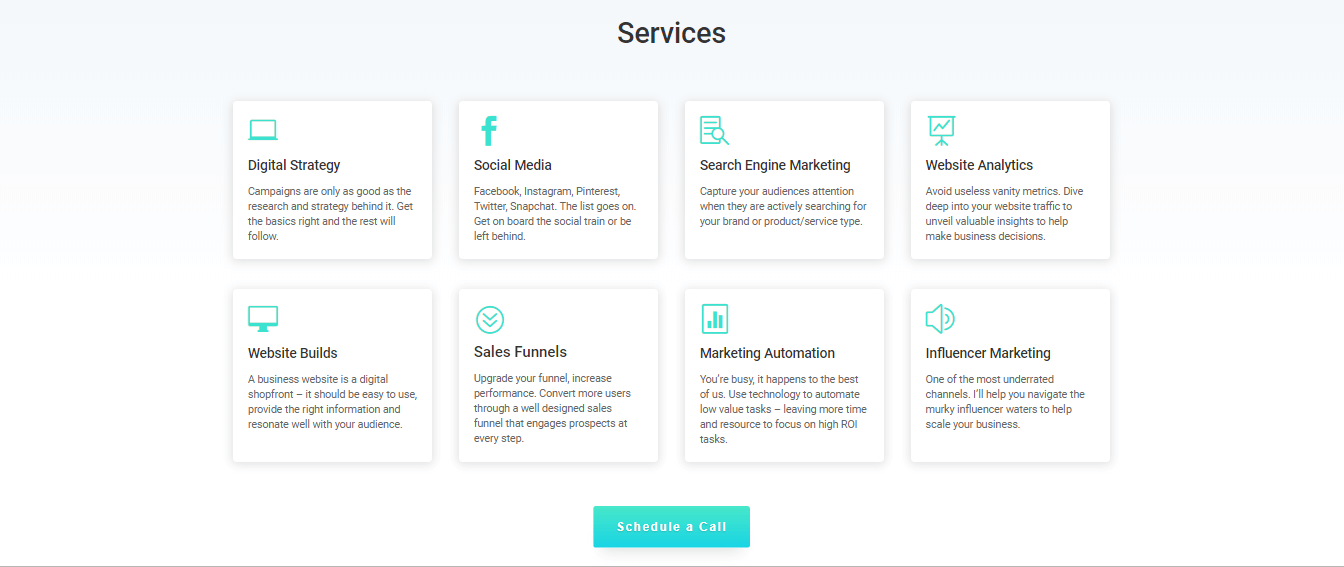Choose the Sales Funnels heading
Screen dimensions: 1344x567
point(520,352)
